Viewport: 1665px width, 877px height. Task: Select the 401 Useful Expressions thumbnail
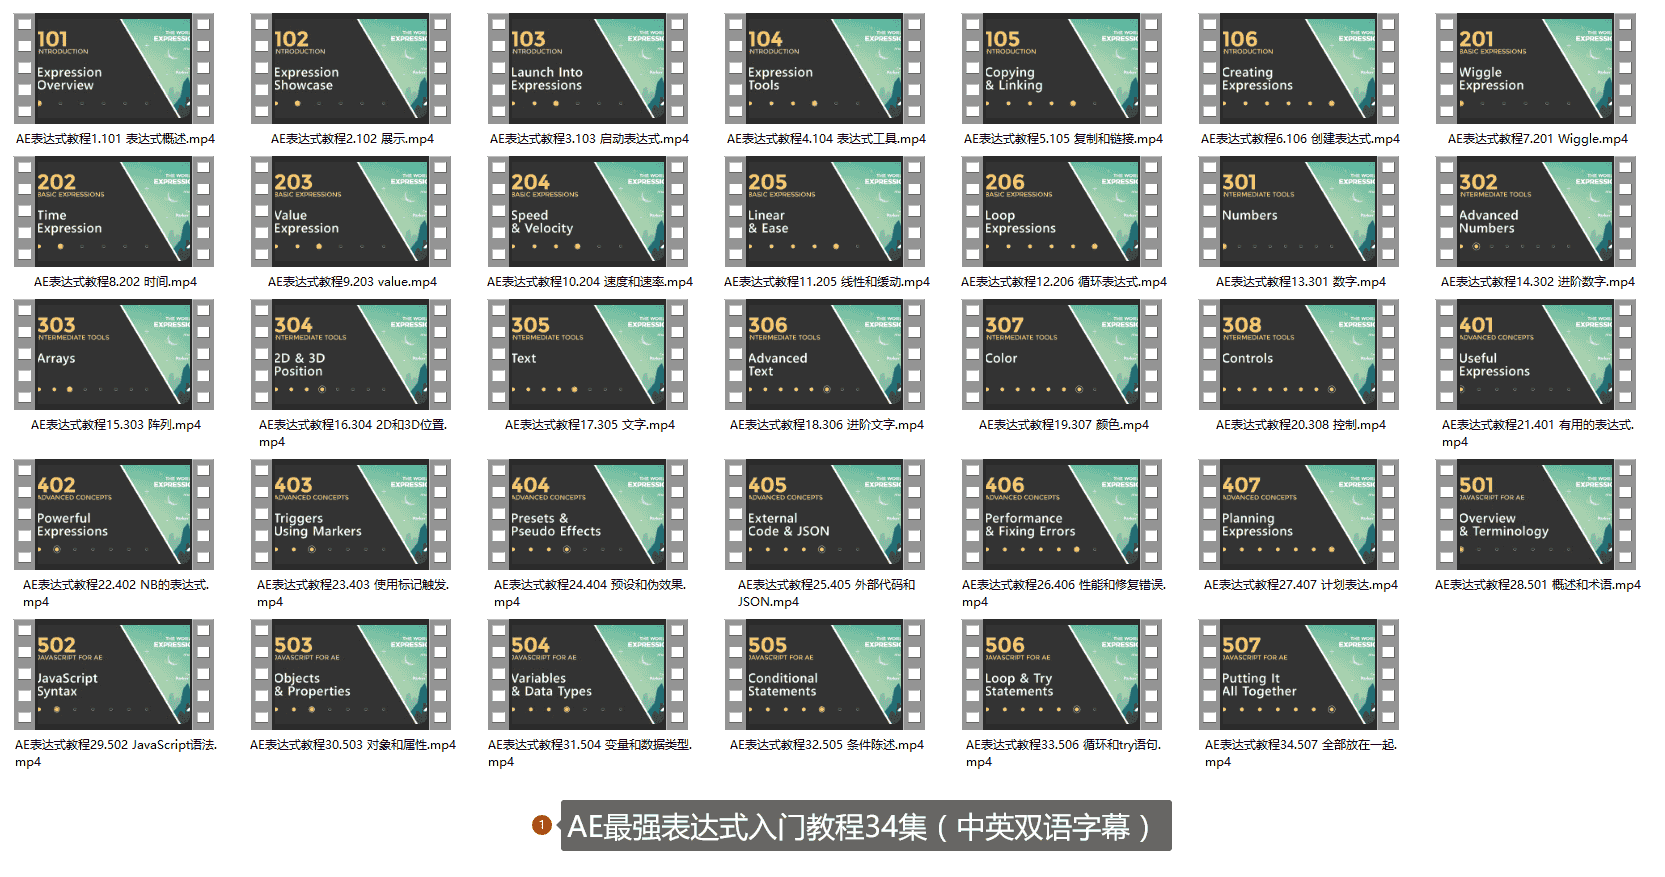click(1536, 355)
